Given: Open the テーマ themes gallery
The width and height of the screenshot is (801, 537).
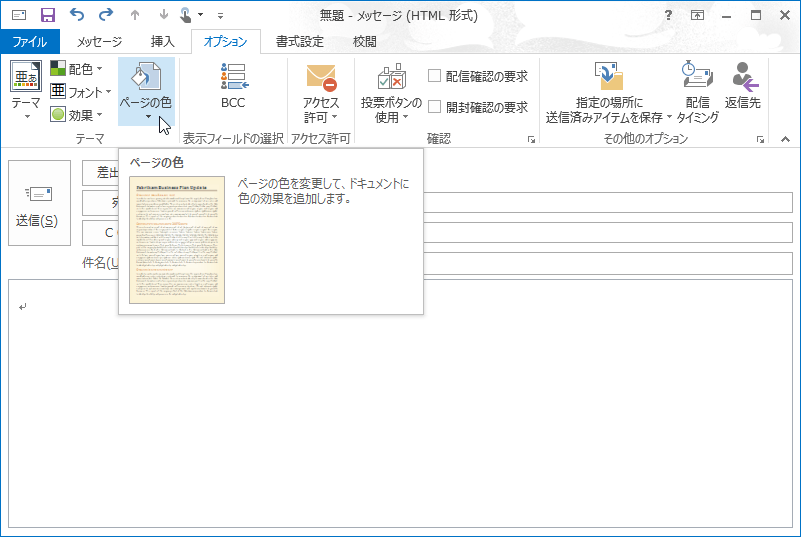Looking at the screenshot, I should pos(26,90).
